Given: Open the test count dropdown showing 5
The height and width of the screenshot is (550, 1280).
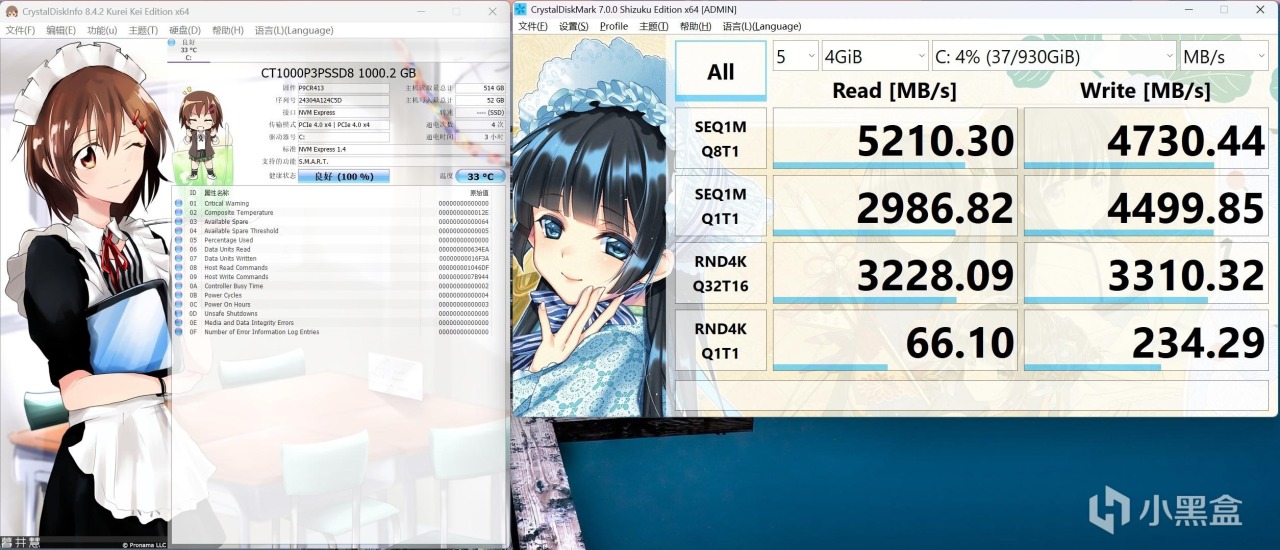Looking at the screenshot, I should point(795,56).
